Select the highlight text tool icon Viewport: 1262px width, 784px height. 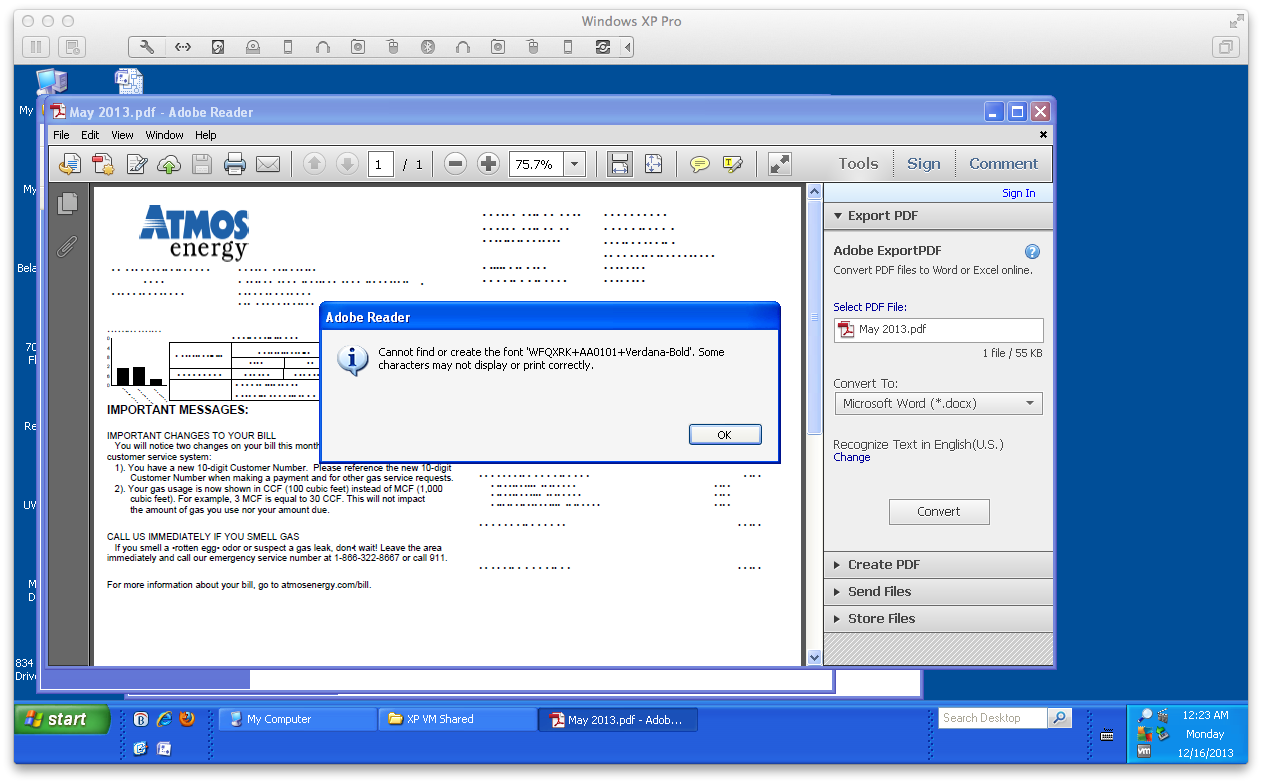[732, 164]
